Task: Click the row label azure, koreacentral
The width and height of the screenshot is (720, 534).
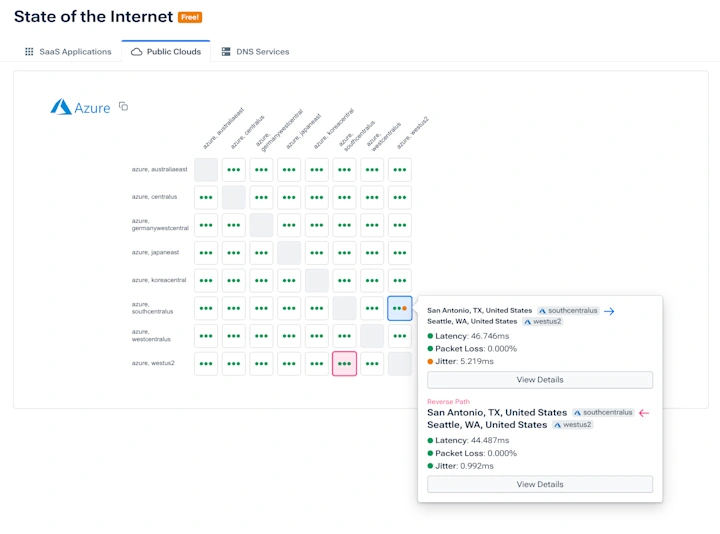Action: point(159,280)
